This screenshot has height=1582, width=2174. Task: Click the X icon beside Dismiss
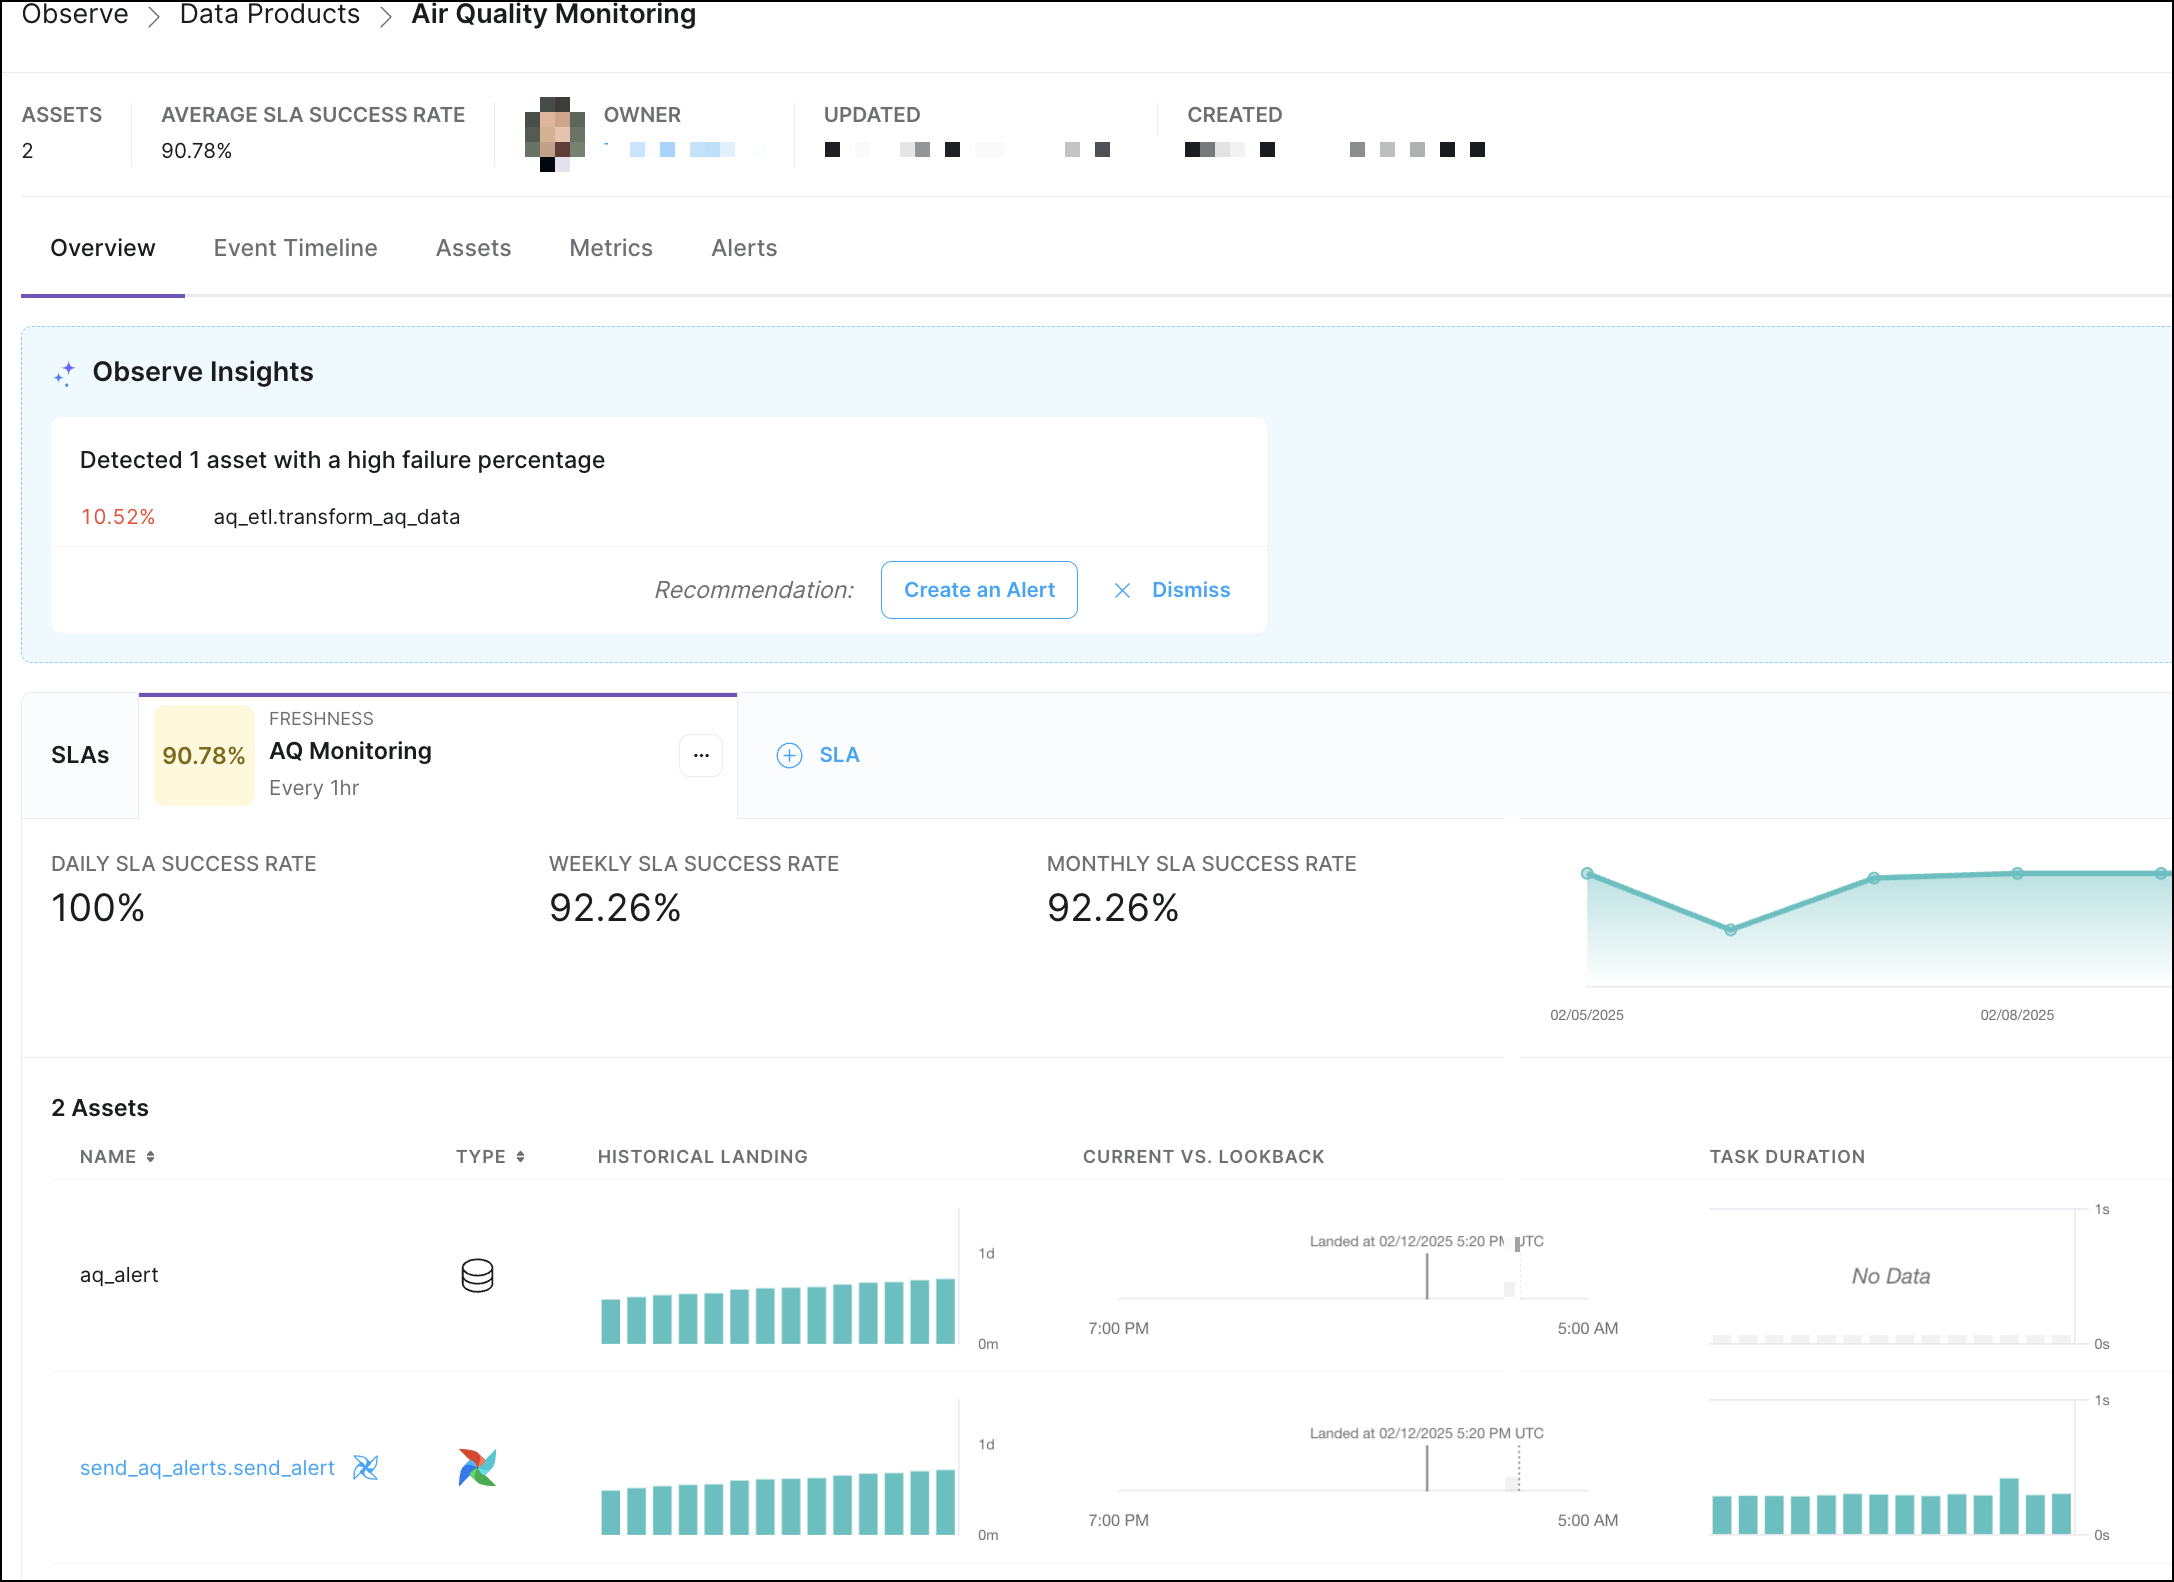coord(1123,590)
